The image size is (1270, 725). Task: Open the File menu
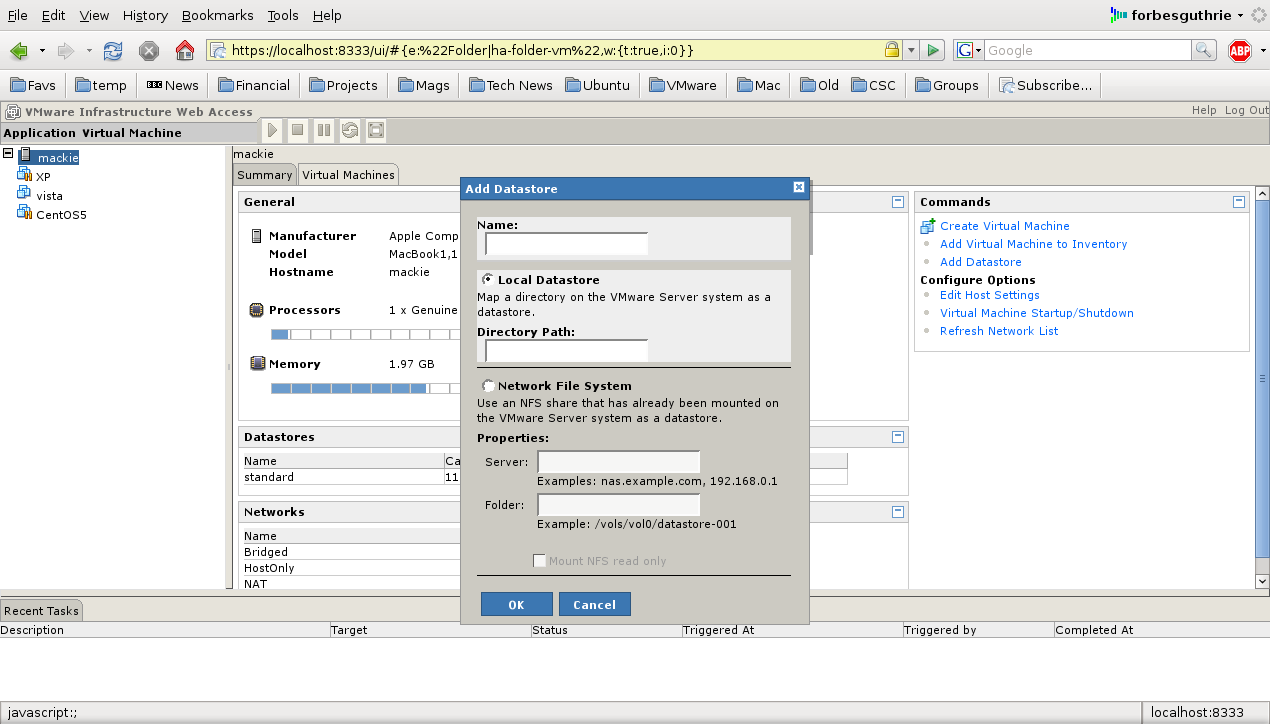(x=18, y=15)
